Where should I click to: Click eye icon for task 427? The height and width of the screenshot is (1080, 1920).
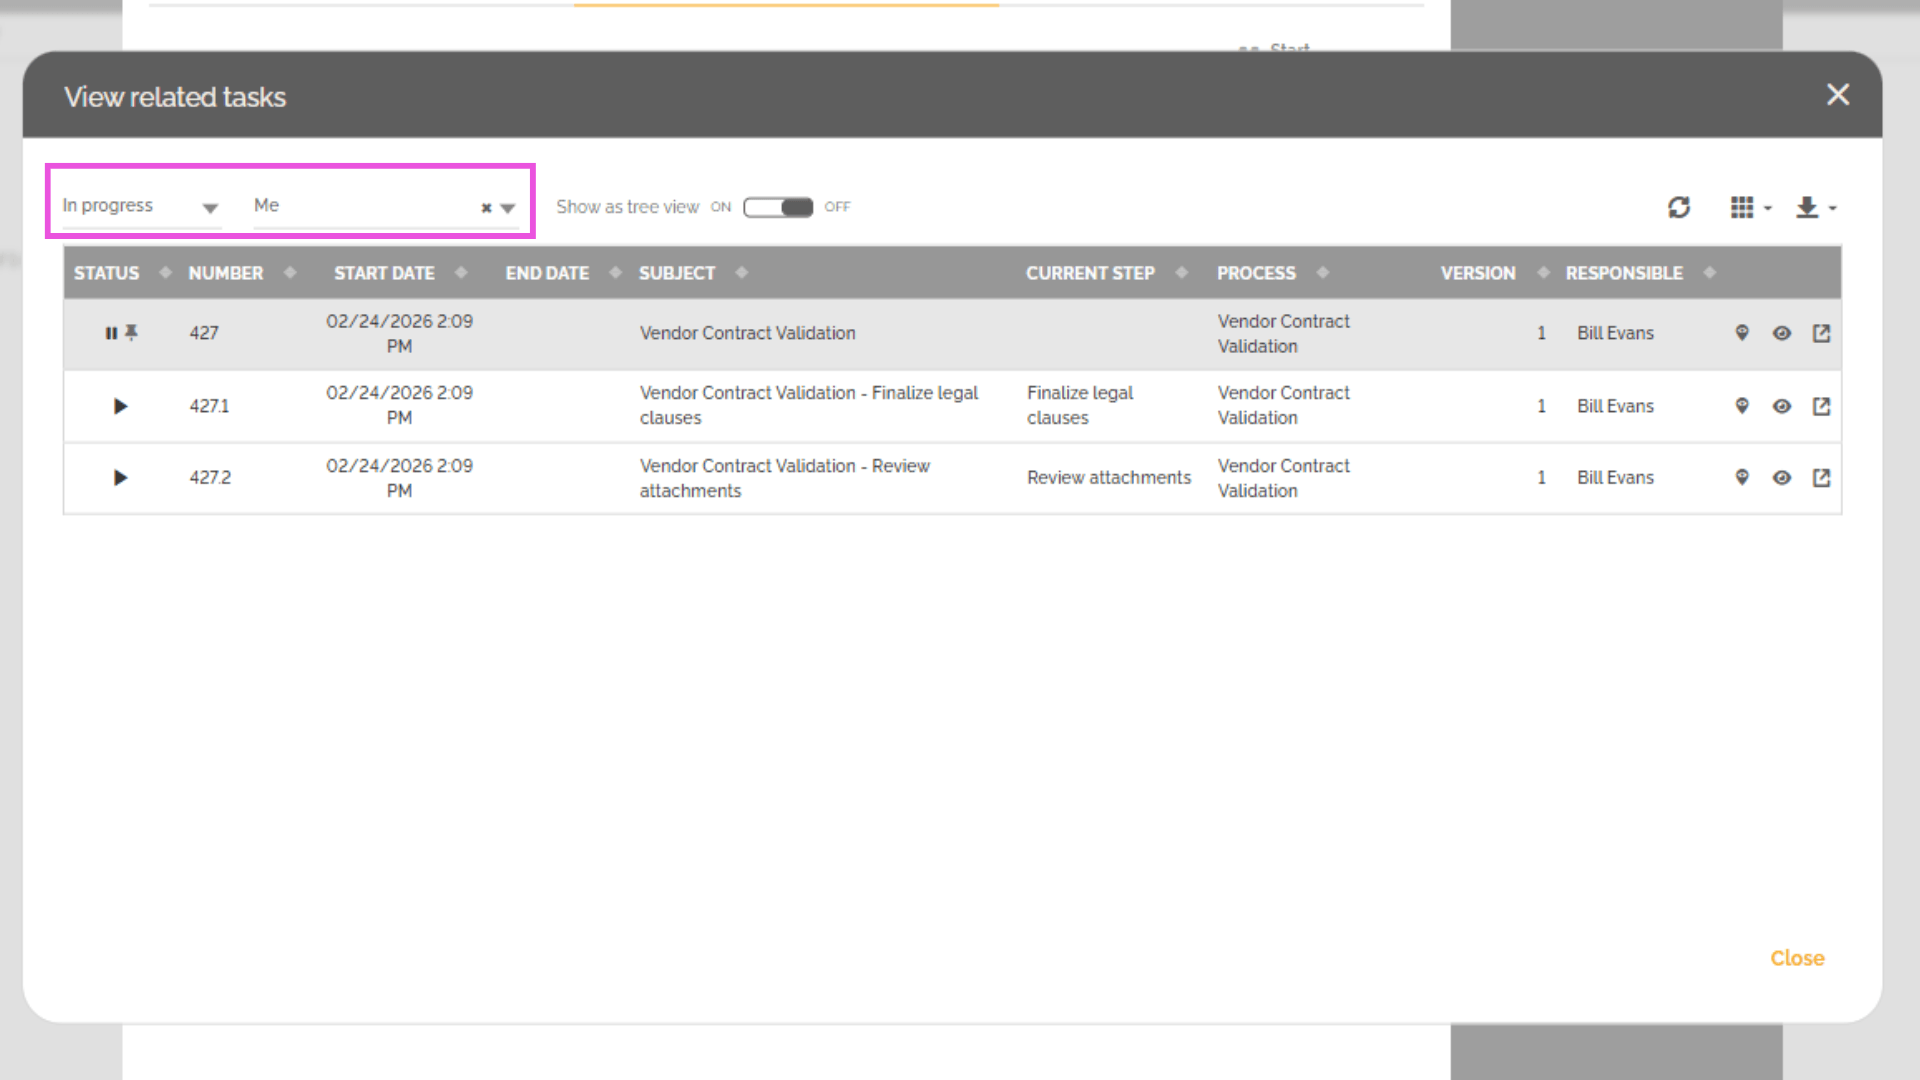(x=1782, y=333)
